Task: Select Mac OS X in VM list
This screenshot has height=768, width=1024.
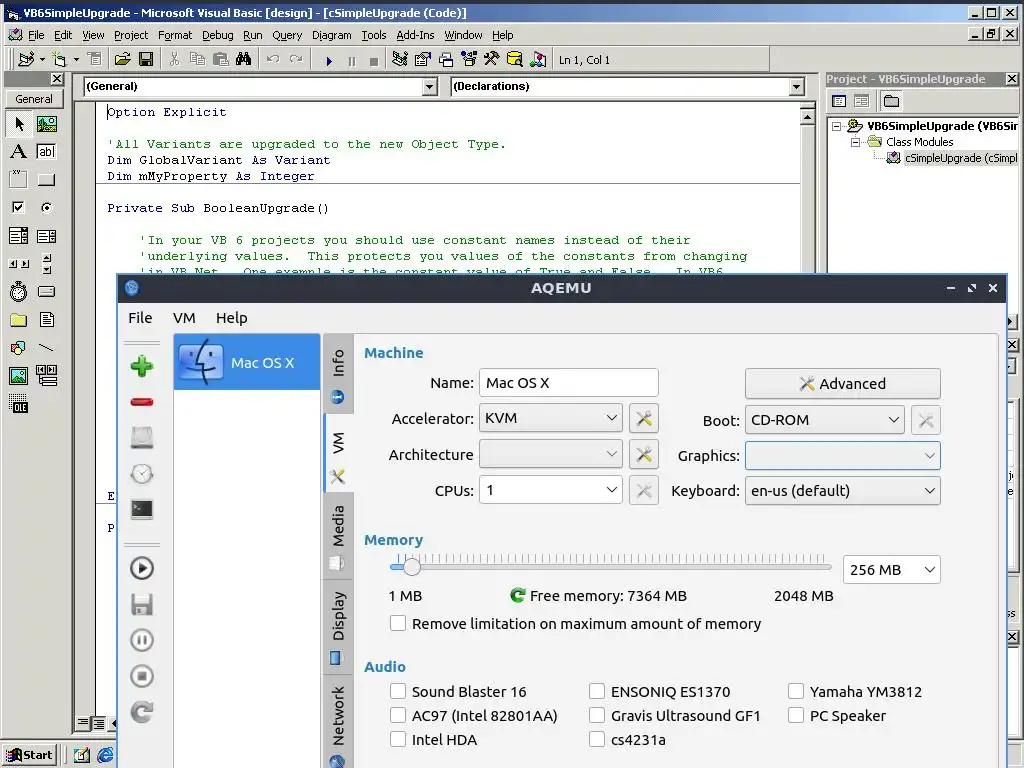Action: pos(247,362)
